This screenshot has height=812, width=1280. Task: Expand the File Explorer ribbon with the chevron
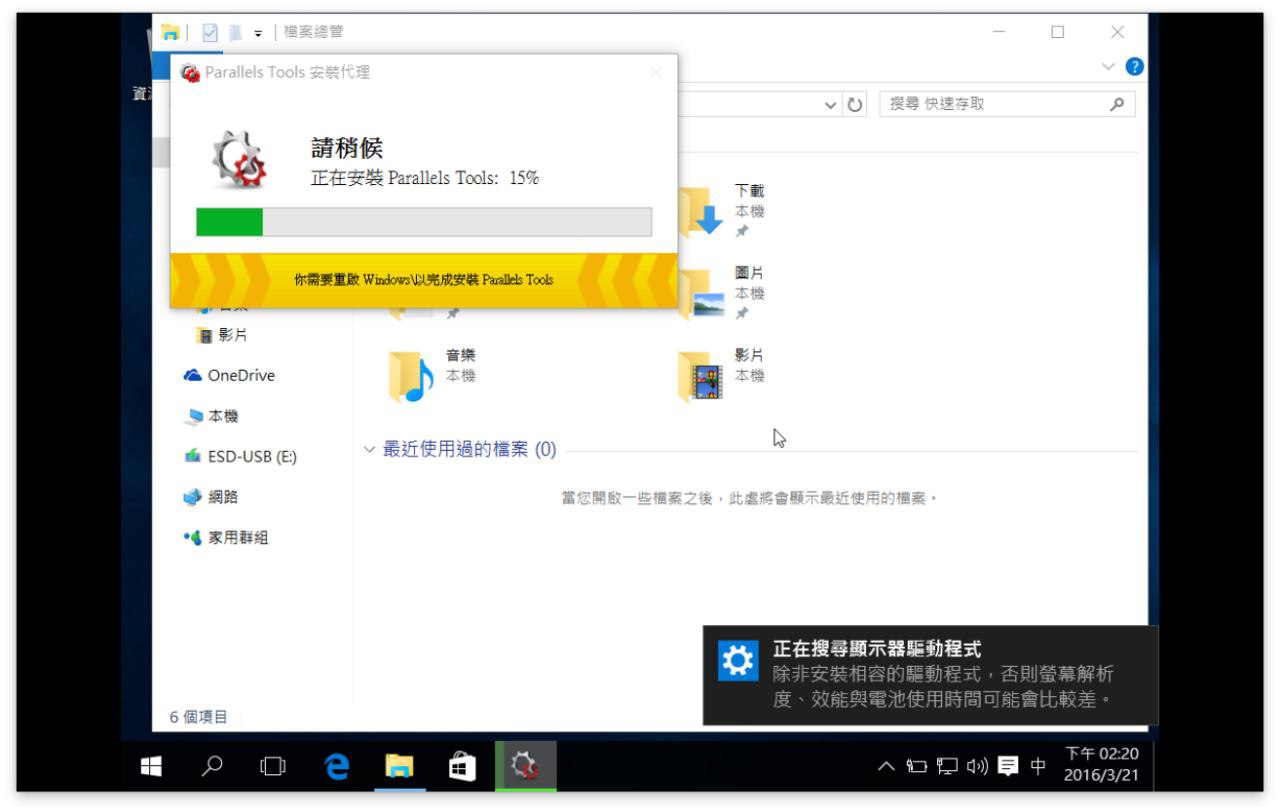[1108, 67]
